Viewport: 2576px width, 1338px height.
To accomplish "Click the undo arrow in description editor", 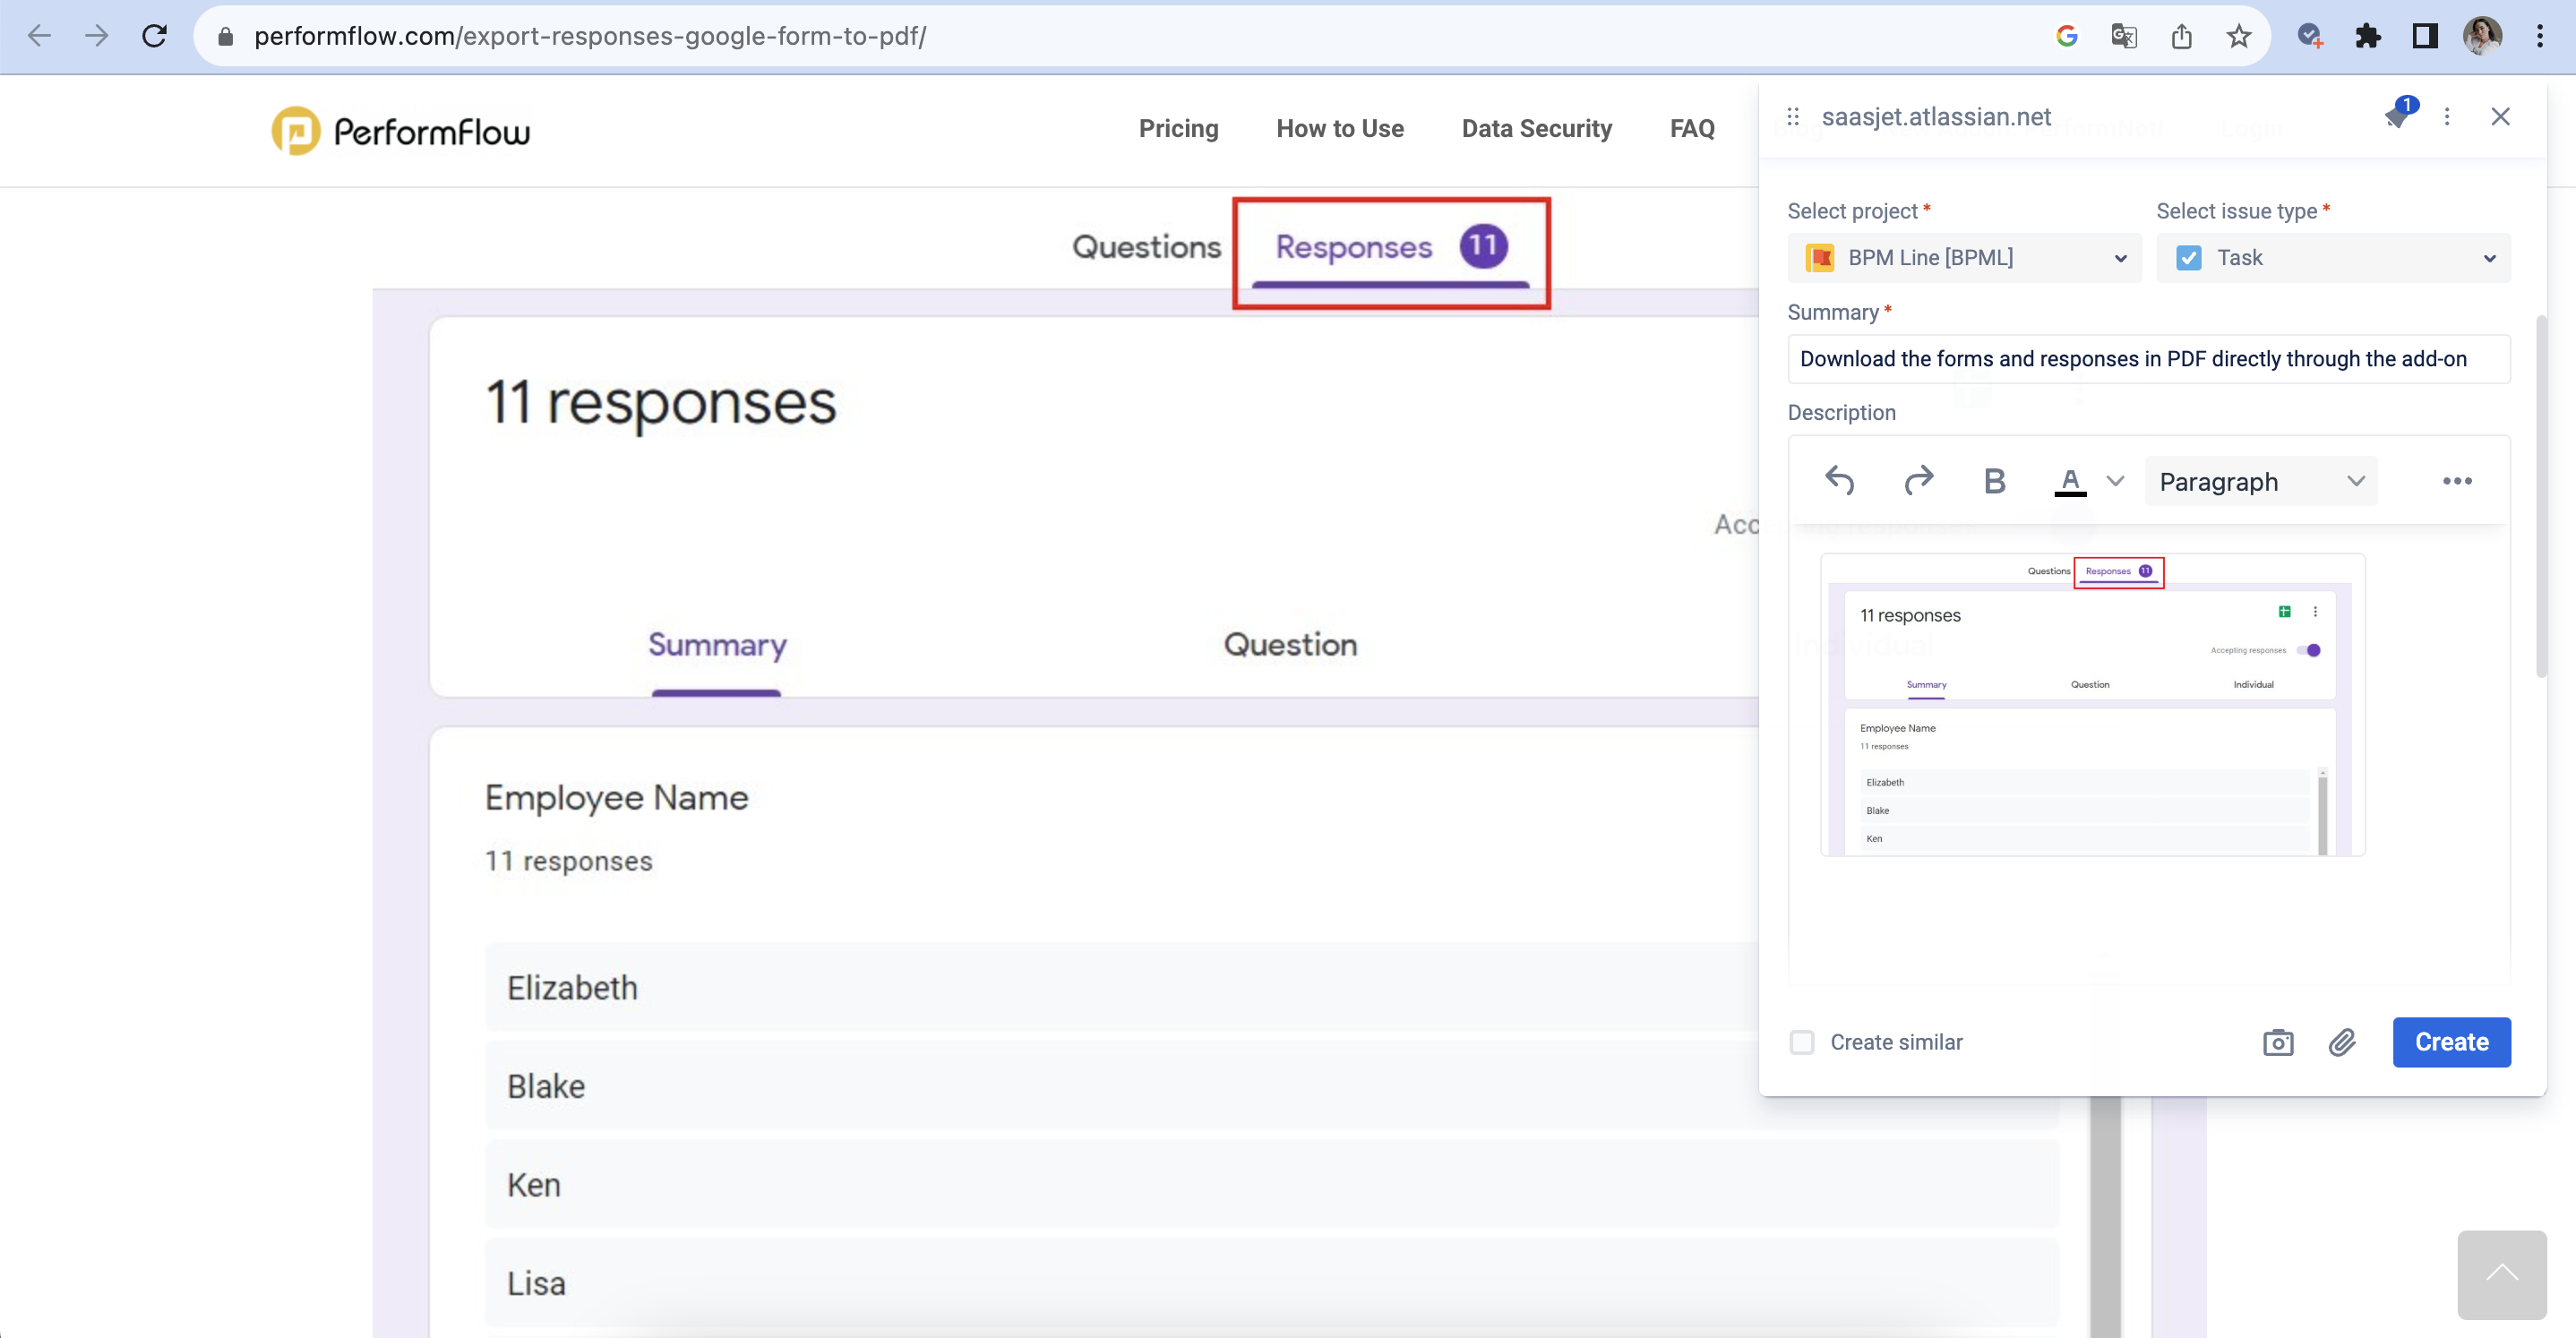I will (1839, 481).
